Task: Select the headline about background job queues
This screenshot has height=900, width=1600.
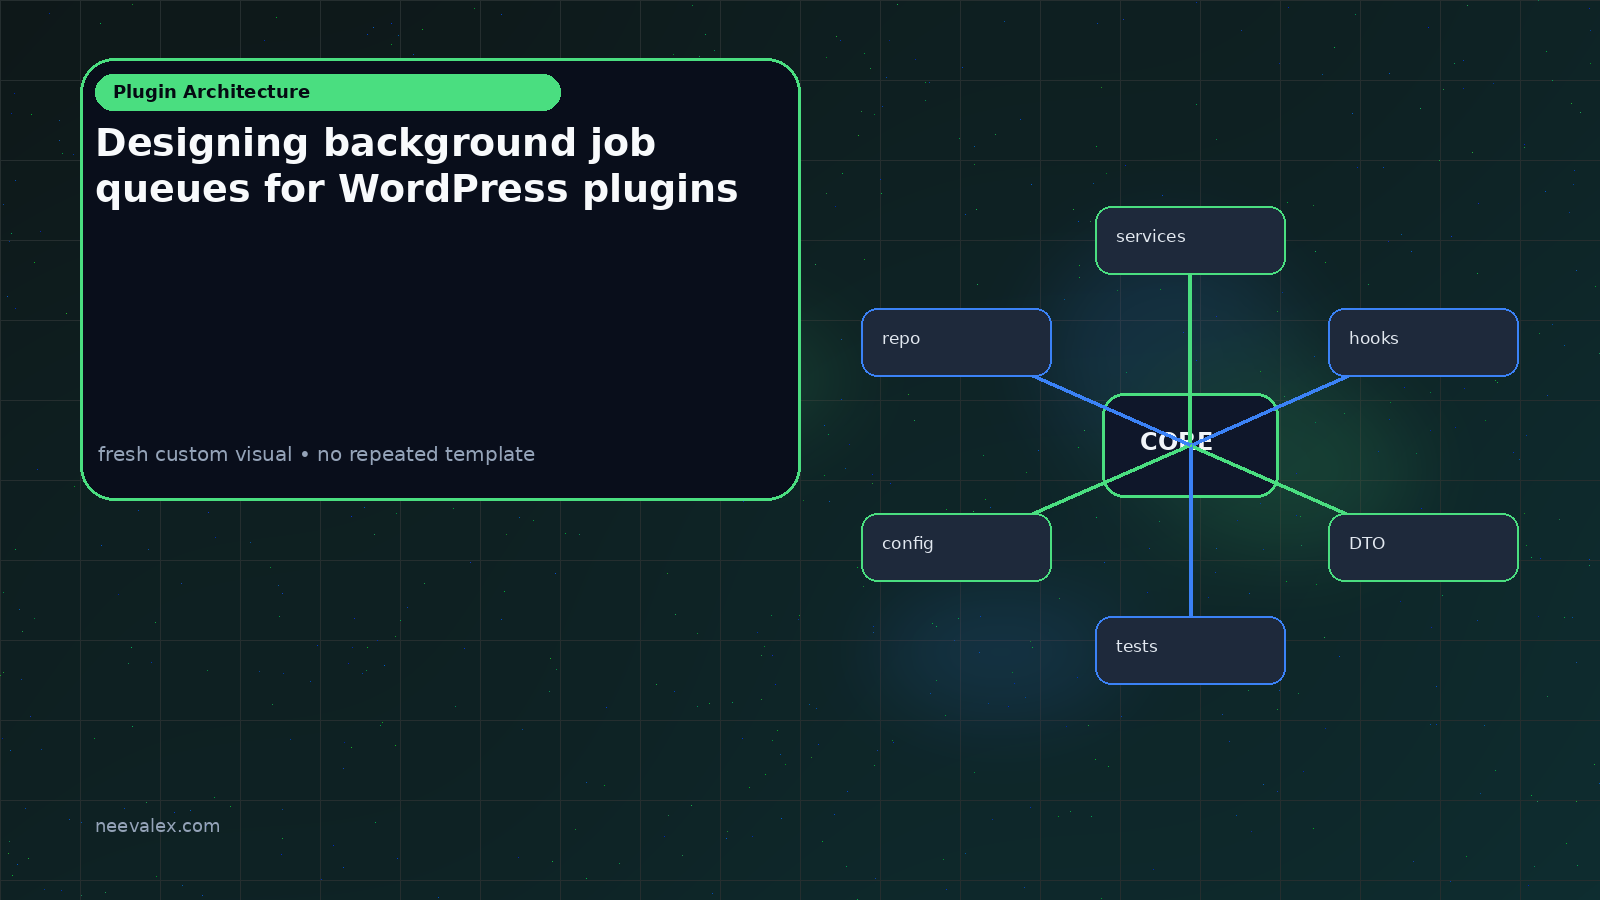Action: tap(417, 166)
